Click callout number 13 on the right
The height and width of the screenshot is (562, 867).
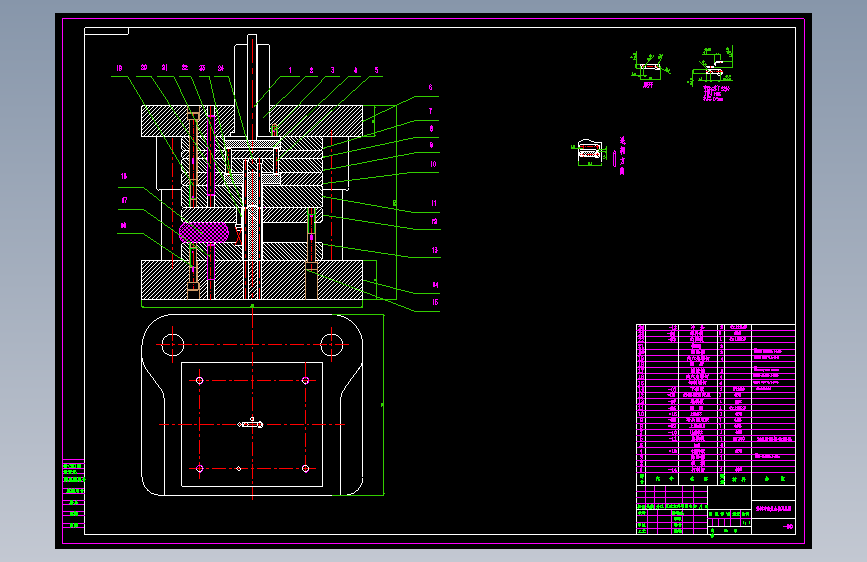click(x=435, y=250)
